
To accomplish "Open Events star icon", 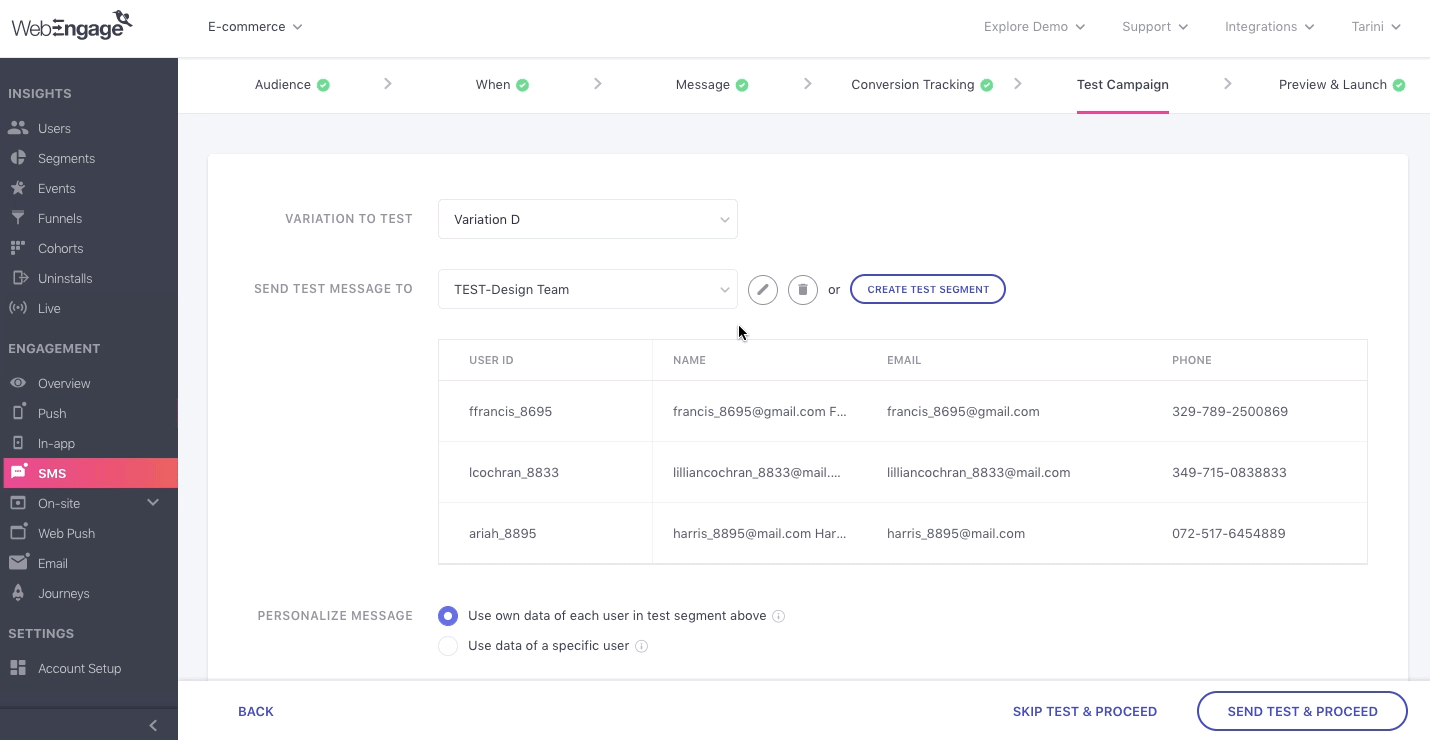I will tap(18, 188).
